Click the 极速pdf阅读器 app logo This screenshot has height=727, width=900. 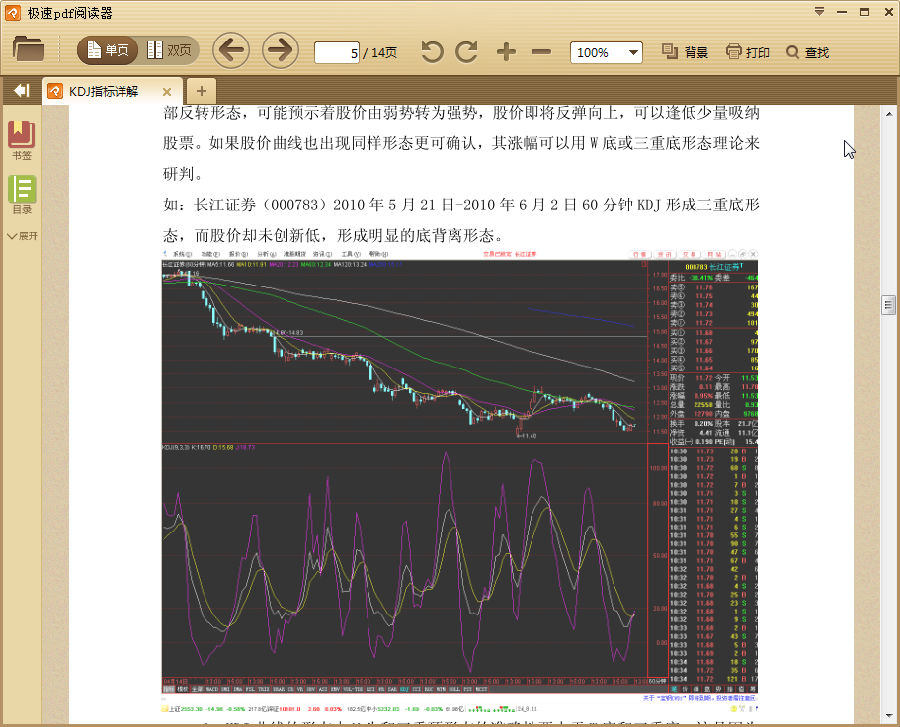[x=13, y=13]
